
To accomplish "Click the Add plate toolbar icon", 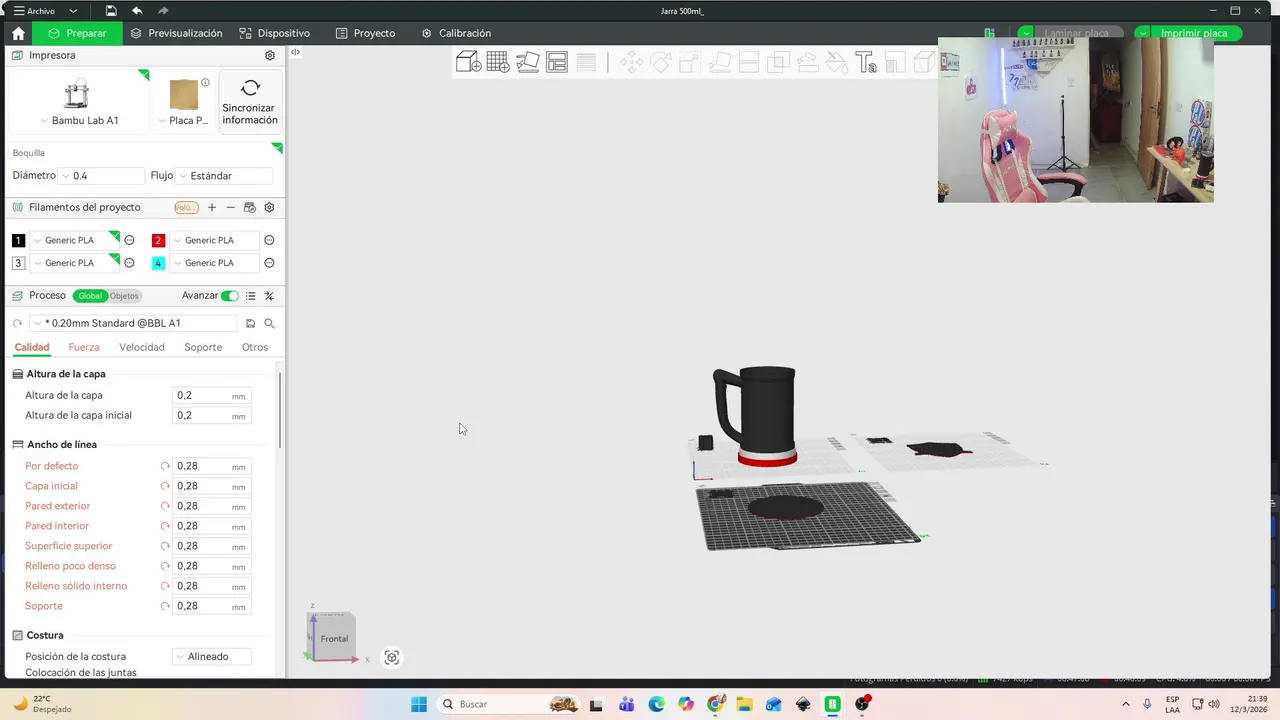I will coord(498,63).
